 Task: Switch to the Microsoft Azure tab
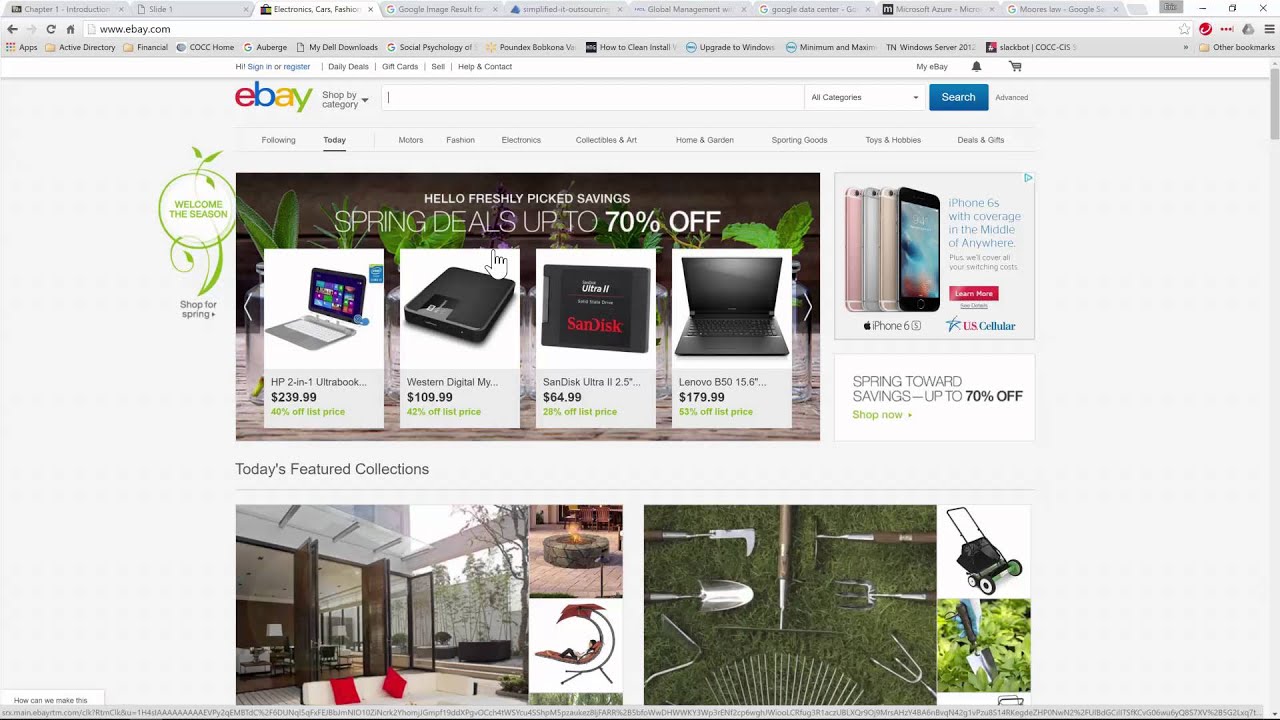tap(940, 9)
